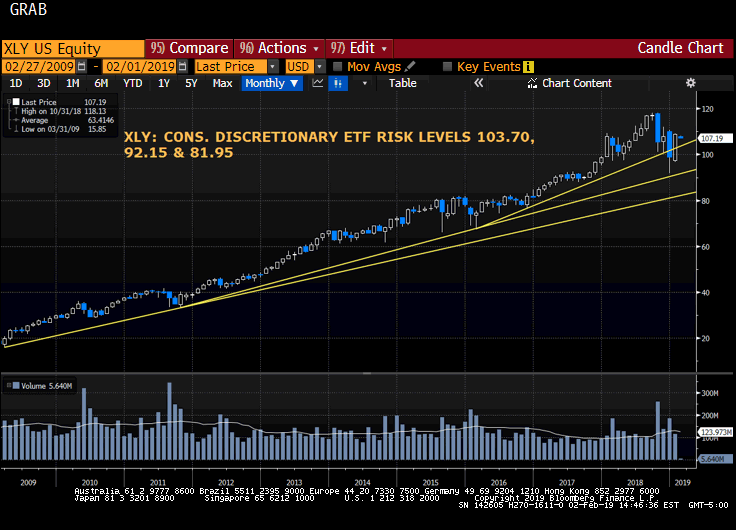Viewport: 736px width, 530px height.
Task: Click the 2019 time axis label
Action: tap(682, 482)
